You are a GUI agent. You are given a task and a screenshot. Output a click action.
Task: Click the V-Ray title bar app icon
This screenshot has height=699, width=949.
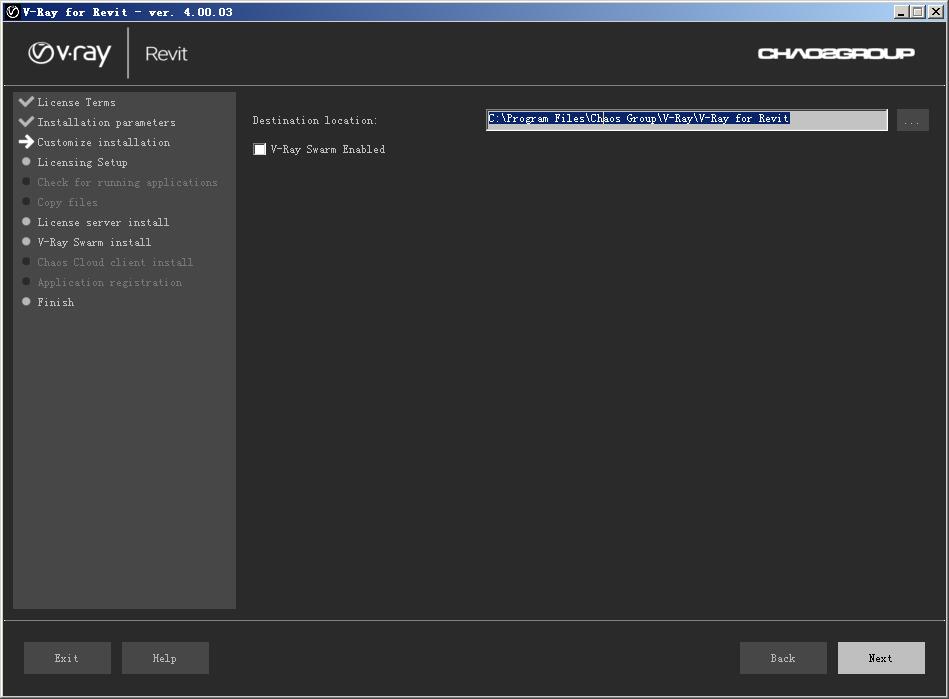(x=12, y=11)
